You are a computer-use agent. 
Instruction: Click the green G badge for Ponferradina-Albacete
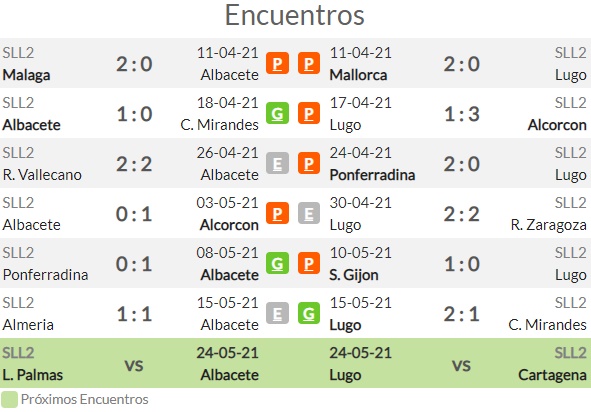pyautogui.click(x=277, y=263)
